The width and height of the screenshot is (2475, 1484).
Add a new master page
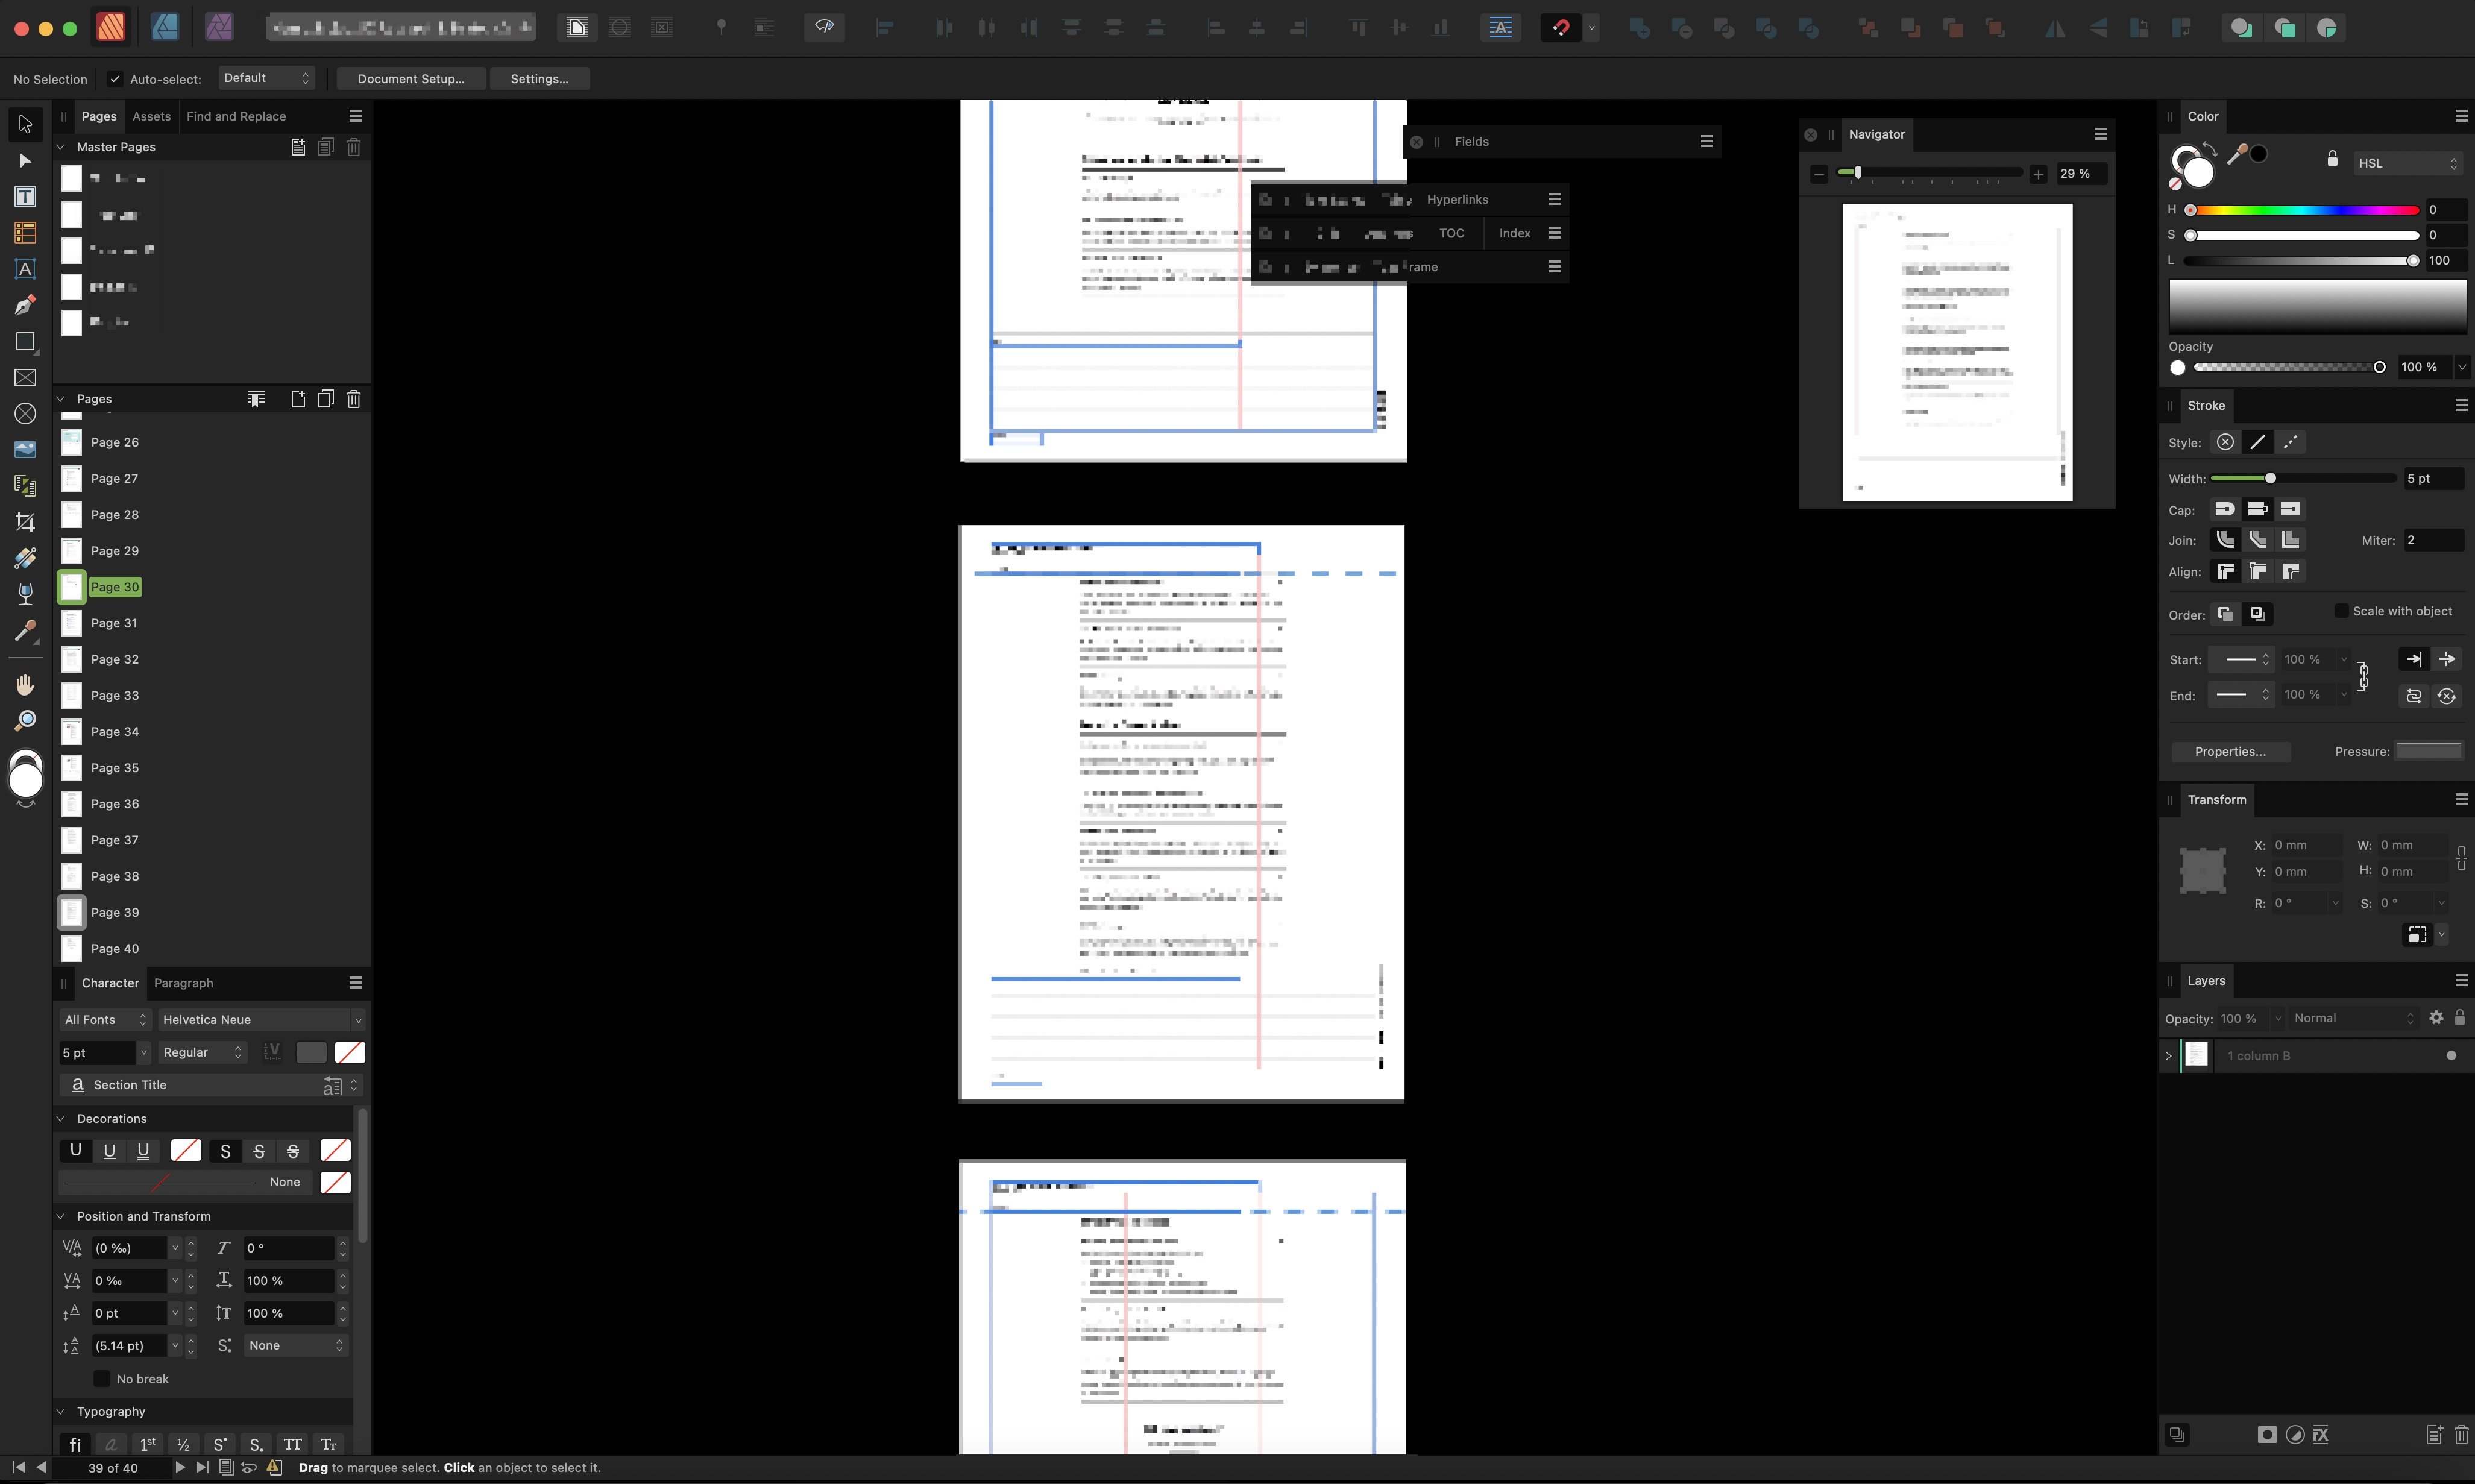point(298,147)
